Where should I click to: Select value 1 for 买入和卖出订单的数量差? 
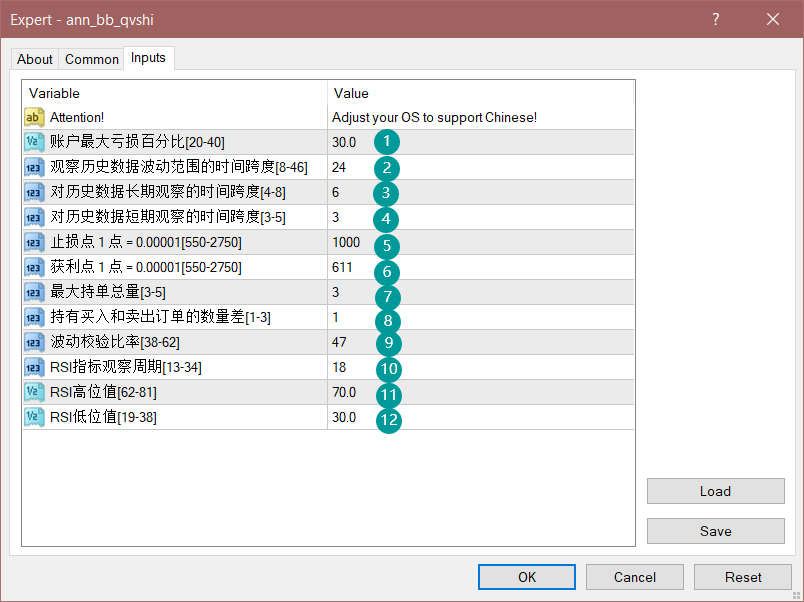point(335,317)
